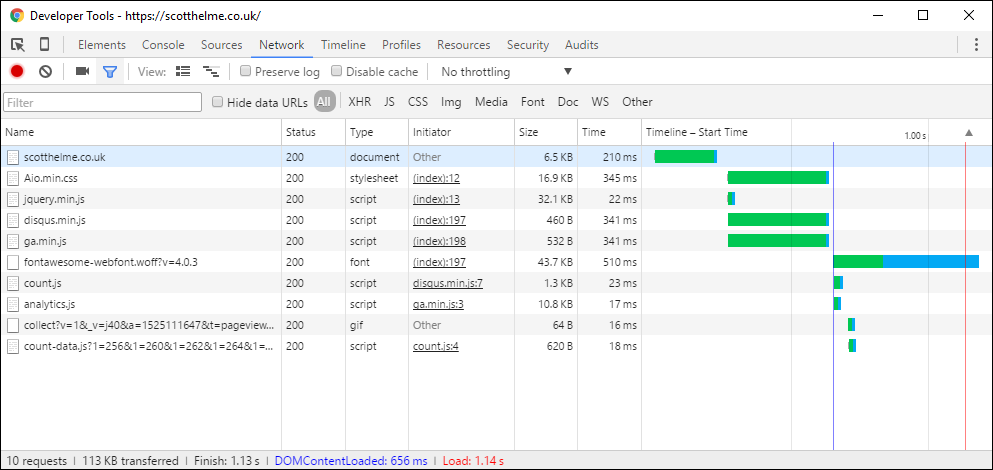
Task: Click the fontawesome-webfont waterfall bar
Action: coord(905,262)
